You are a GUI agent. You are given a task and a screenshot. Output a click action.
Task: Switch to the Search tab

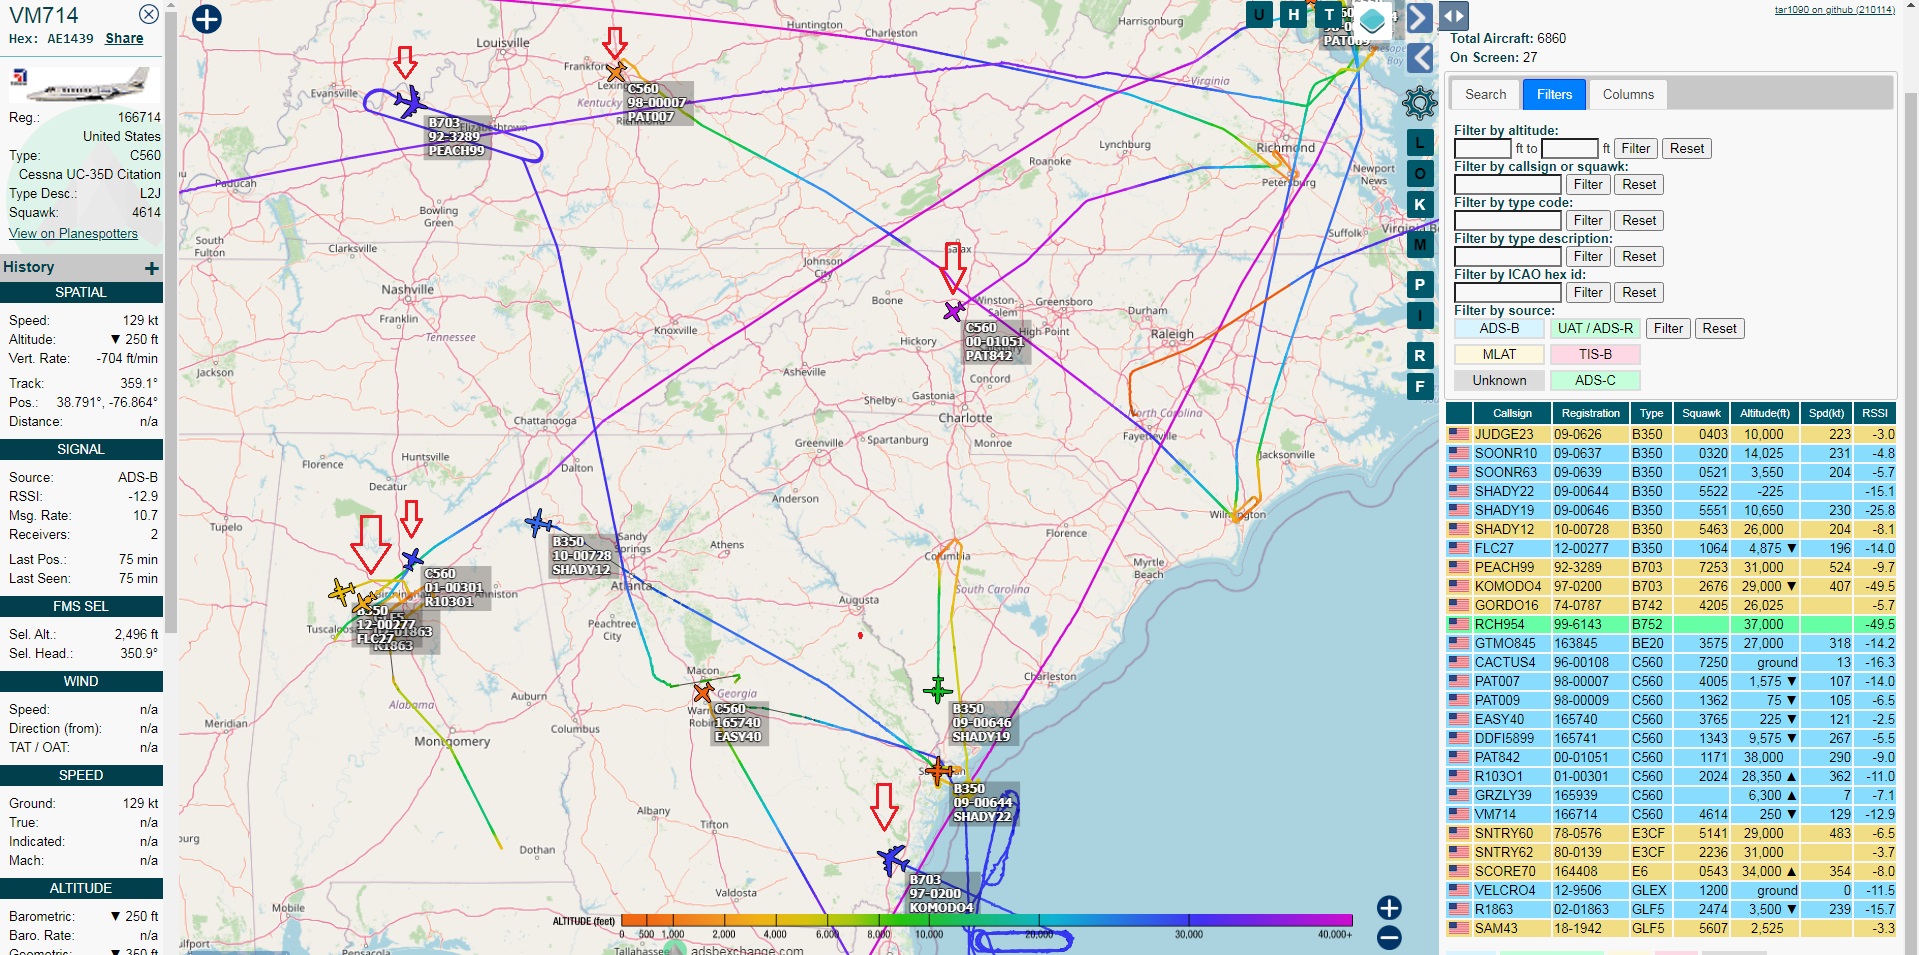coord(1485,94)
